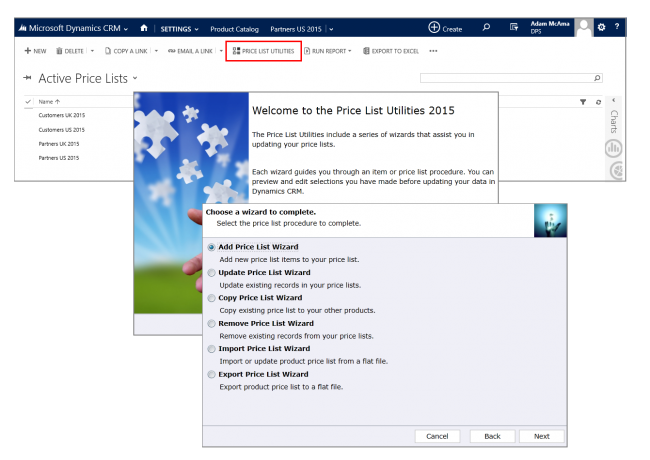650x460 pixels.
Task: Click the pin view icon
Action: 27,77
